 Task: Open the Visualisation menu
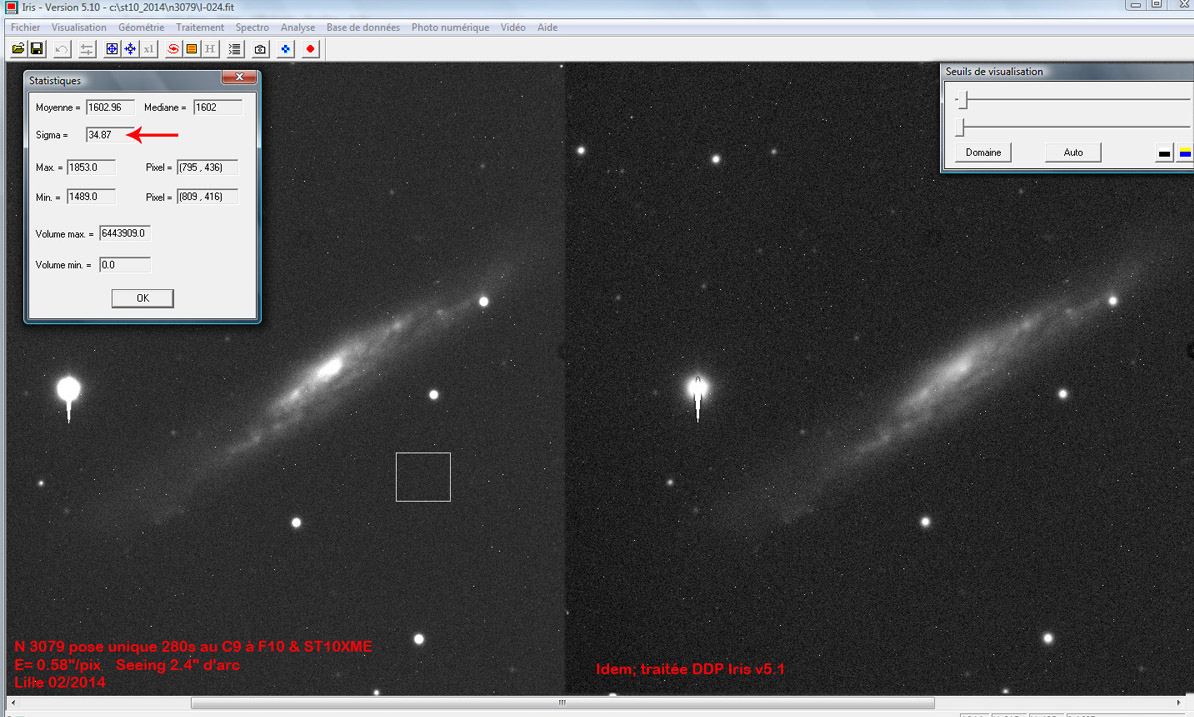(x=79, y=27)
